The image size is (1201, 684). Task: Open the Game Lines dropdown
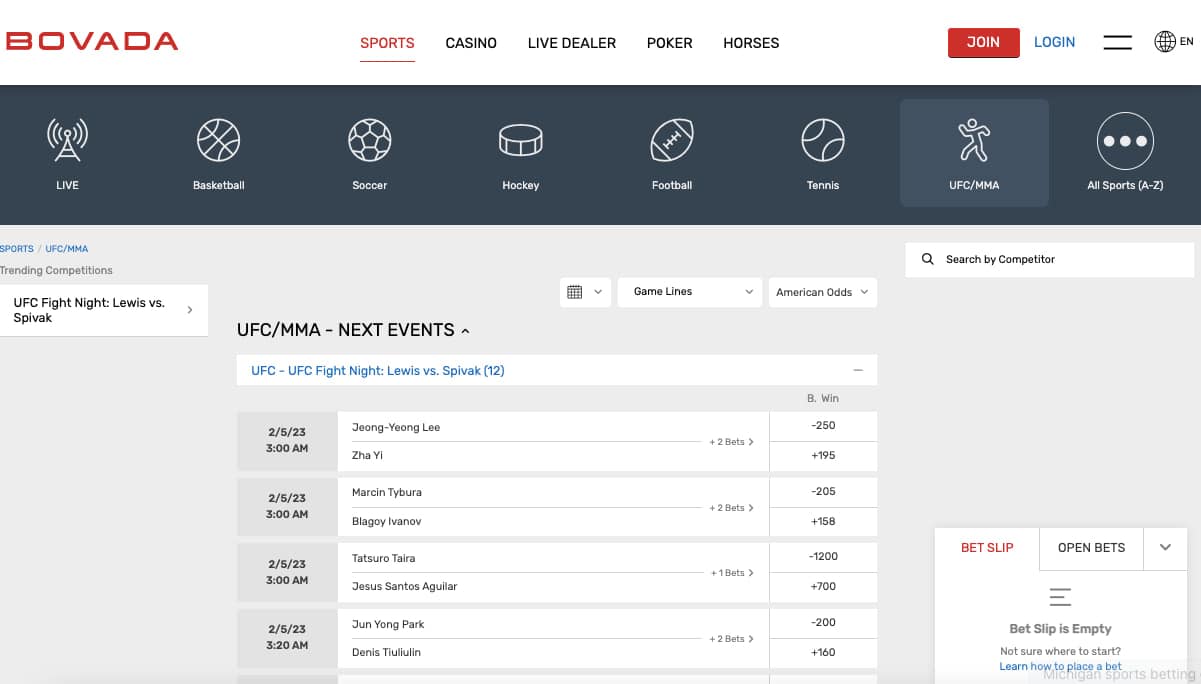tap(690, 292)
